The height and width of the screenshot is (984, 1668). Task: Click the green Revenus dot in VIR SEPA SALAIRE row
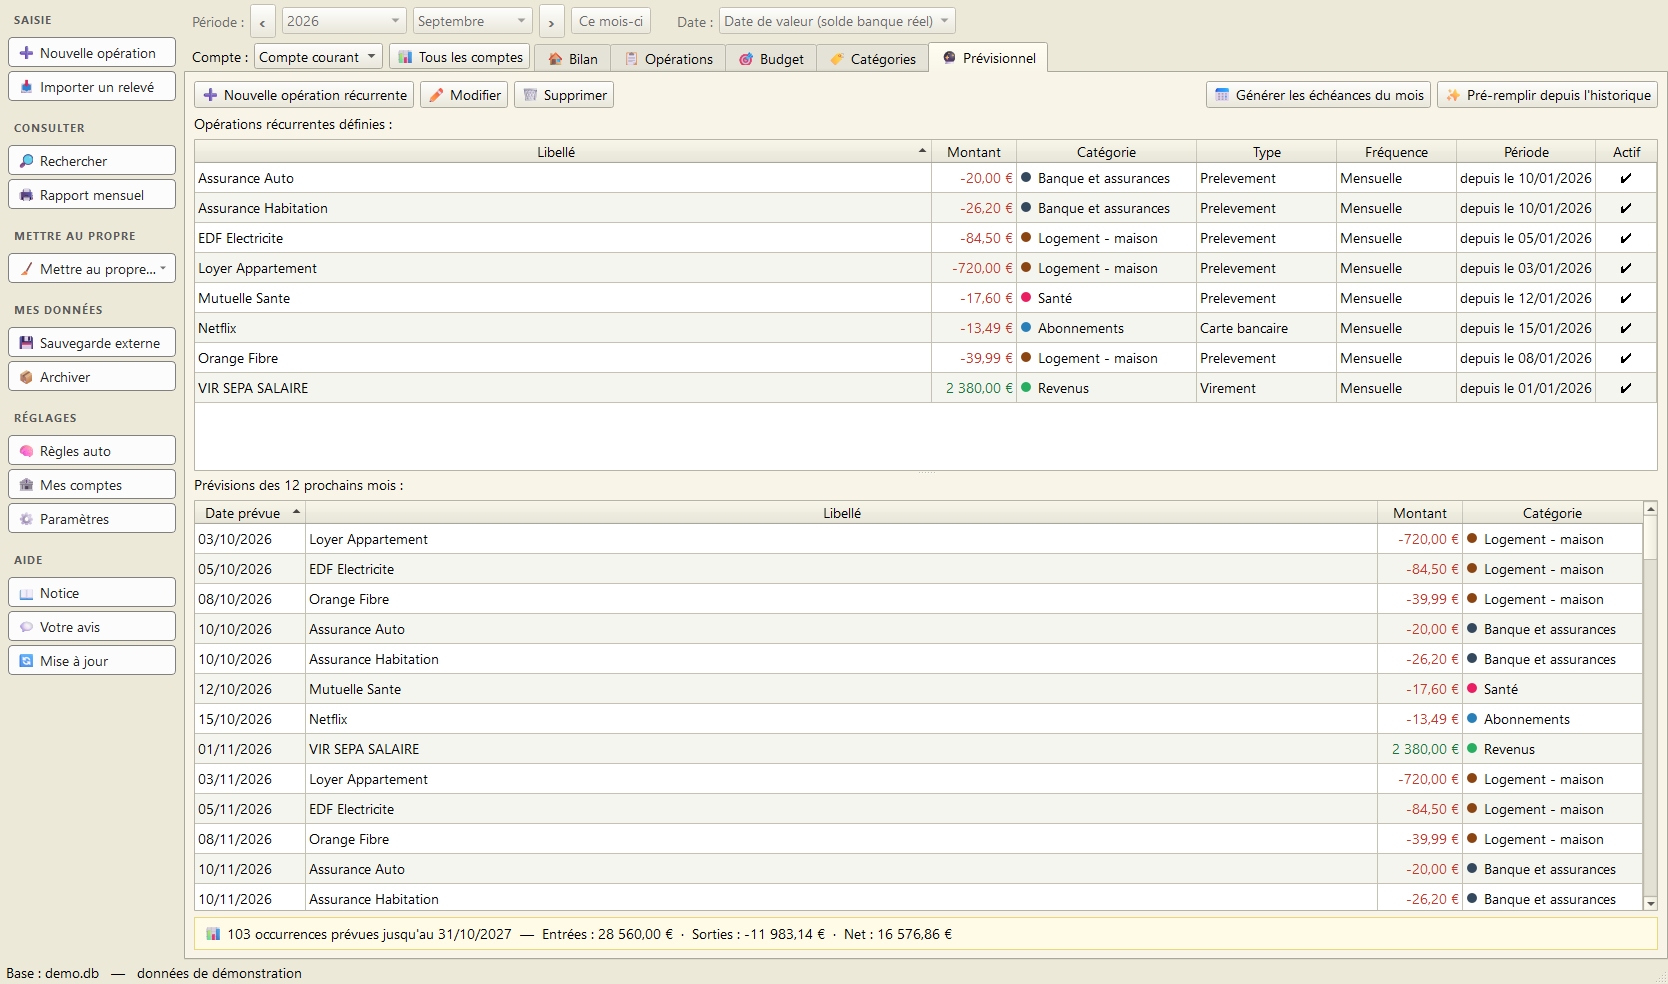coord(1026,388)
